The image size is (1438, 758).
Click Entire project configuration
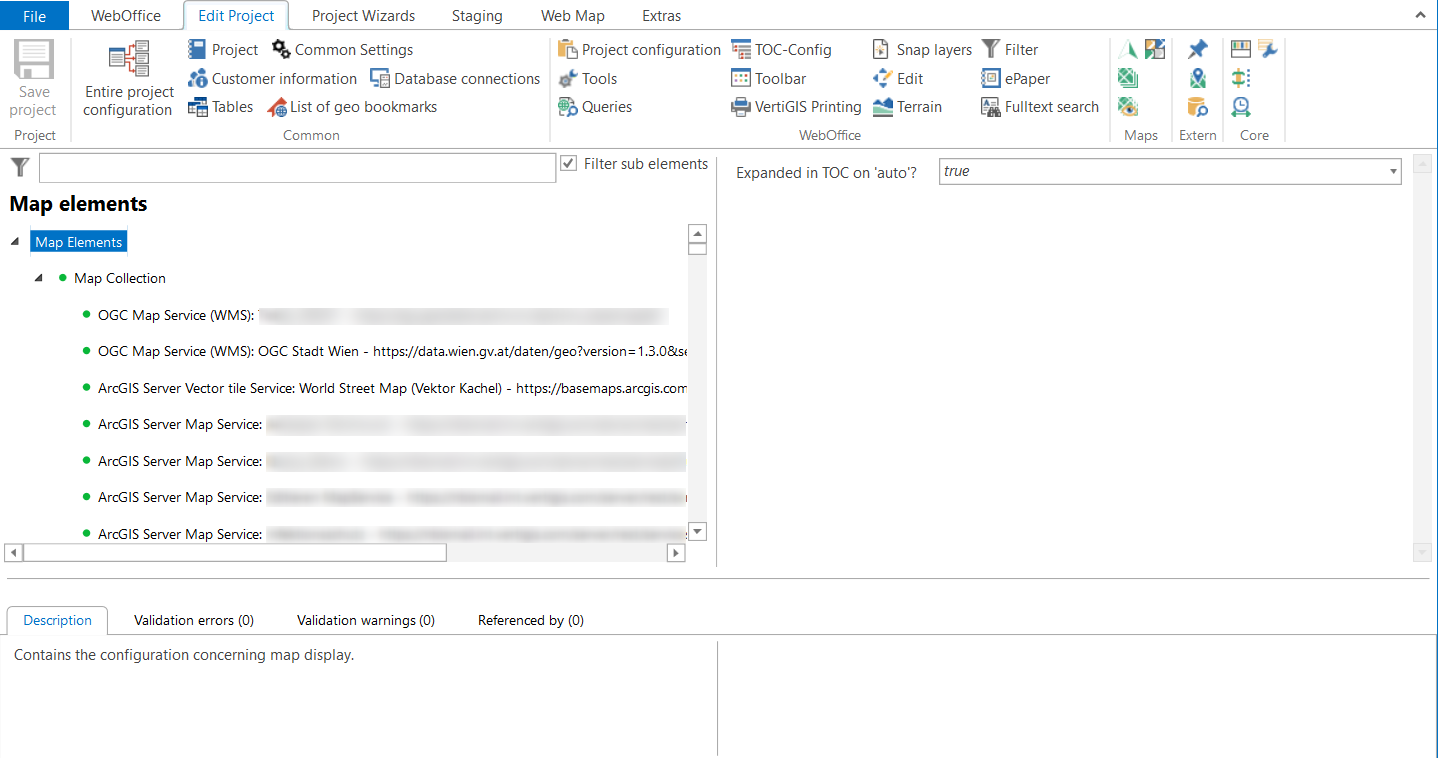tap(127, 78)
